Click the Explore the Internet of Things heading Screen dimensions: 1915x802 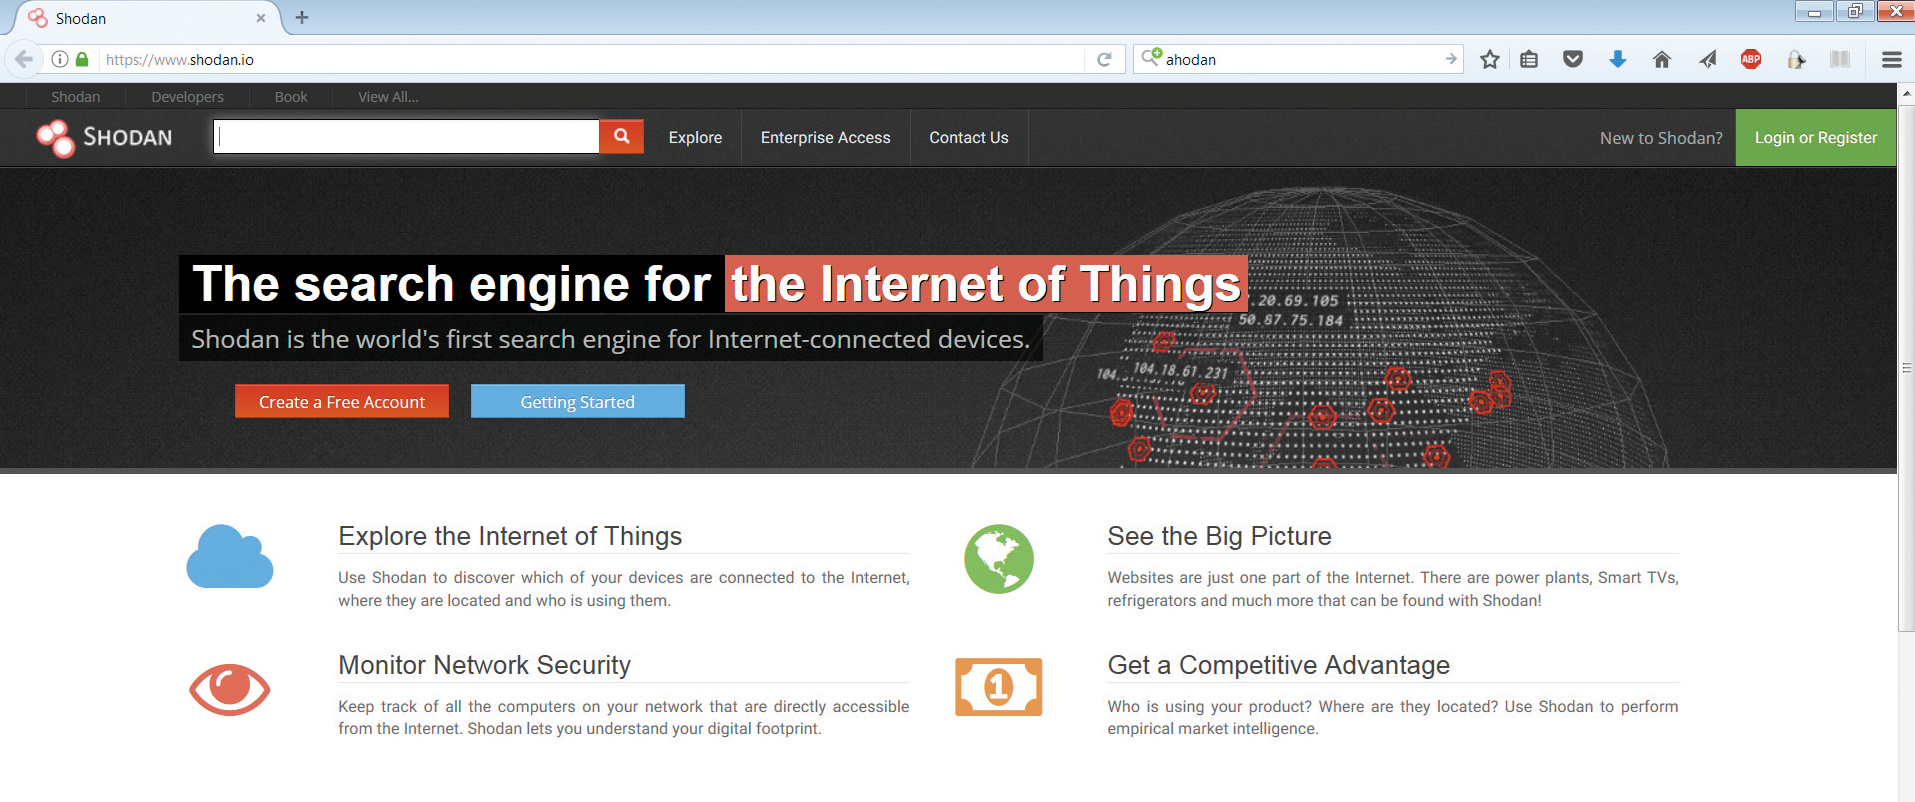tap(510, 536)
